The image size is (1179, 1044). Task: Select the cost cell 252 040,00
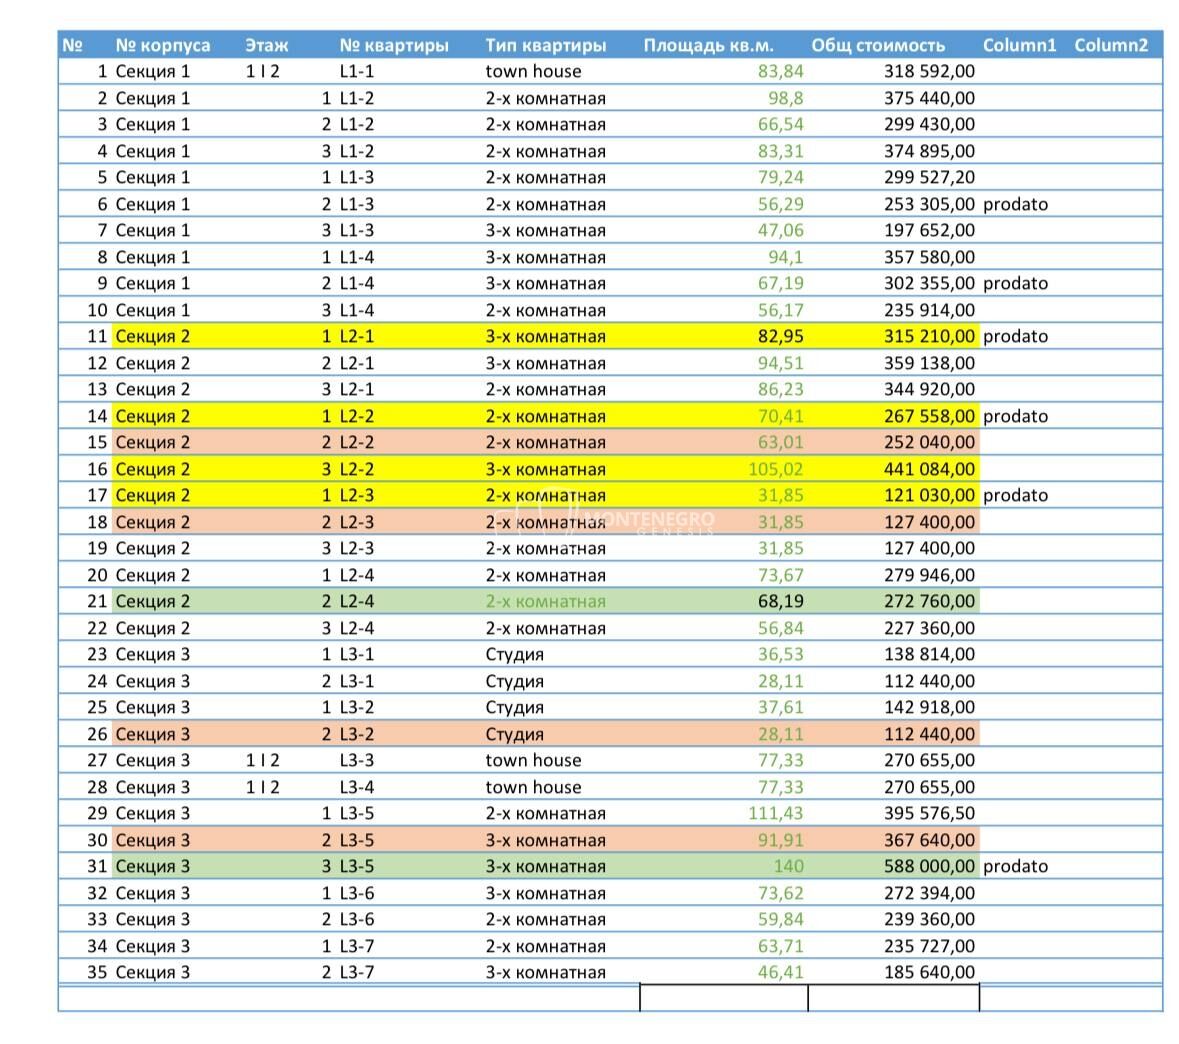929,442
